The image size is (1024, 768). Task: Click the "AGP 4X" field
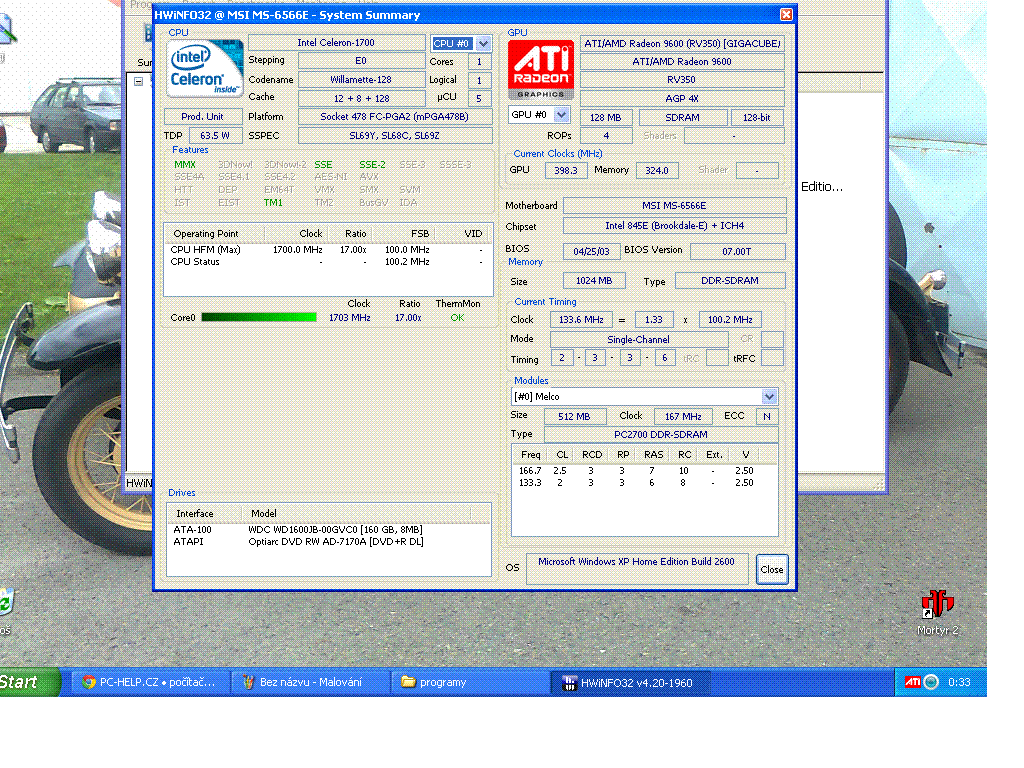682,99
